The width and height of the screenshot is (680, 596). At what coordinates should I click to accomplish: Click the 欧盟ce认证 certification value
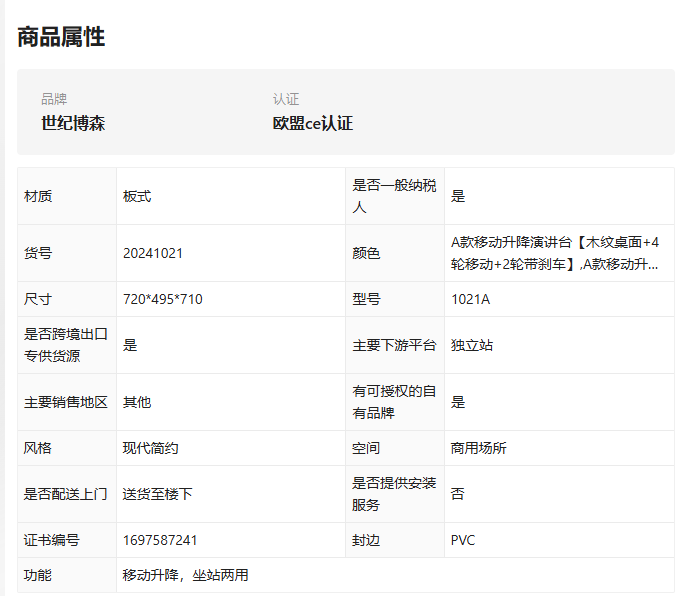pos(313,123)
